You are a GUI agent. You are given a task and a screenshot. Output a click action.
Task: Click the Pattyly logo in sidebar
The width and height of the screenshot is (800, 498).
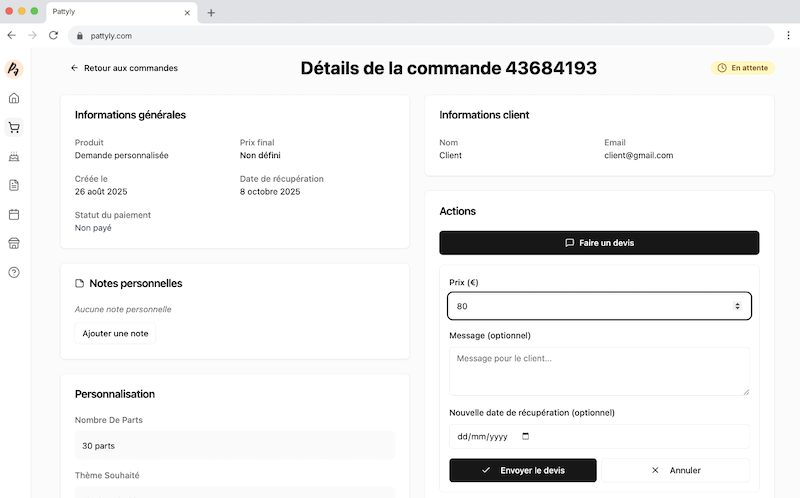coord(14,69)
